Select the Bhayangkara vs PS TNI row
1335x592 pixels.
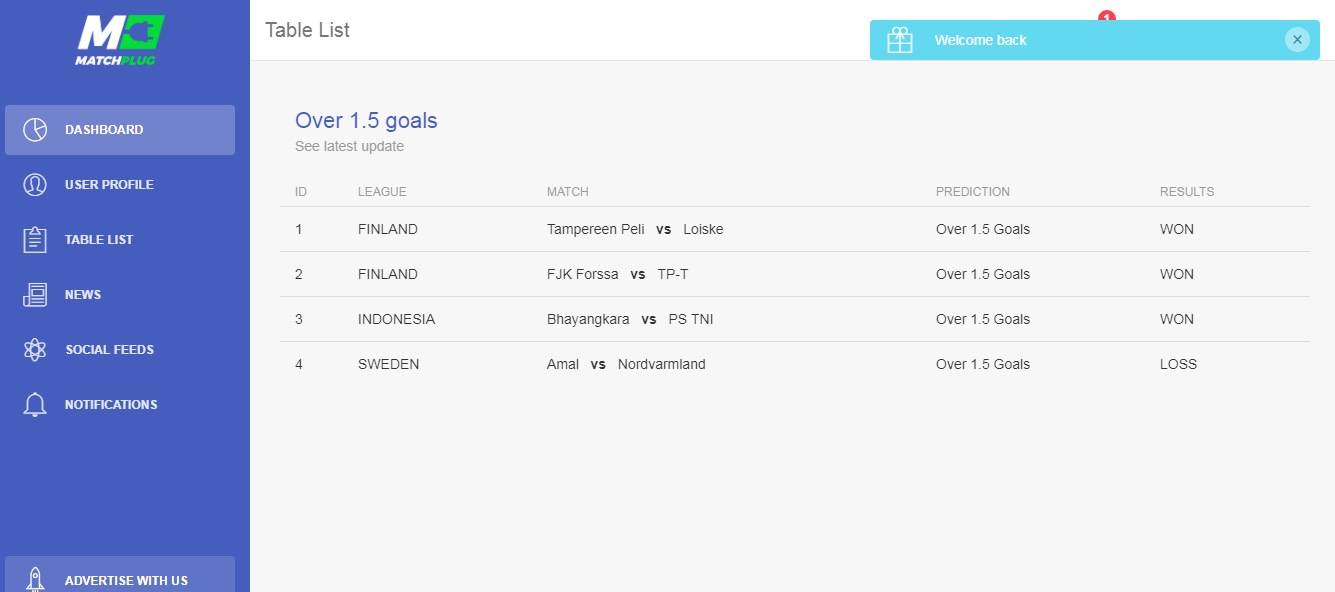[x=795, y=319]
